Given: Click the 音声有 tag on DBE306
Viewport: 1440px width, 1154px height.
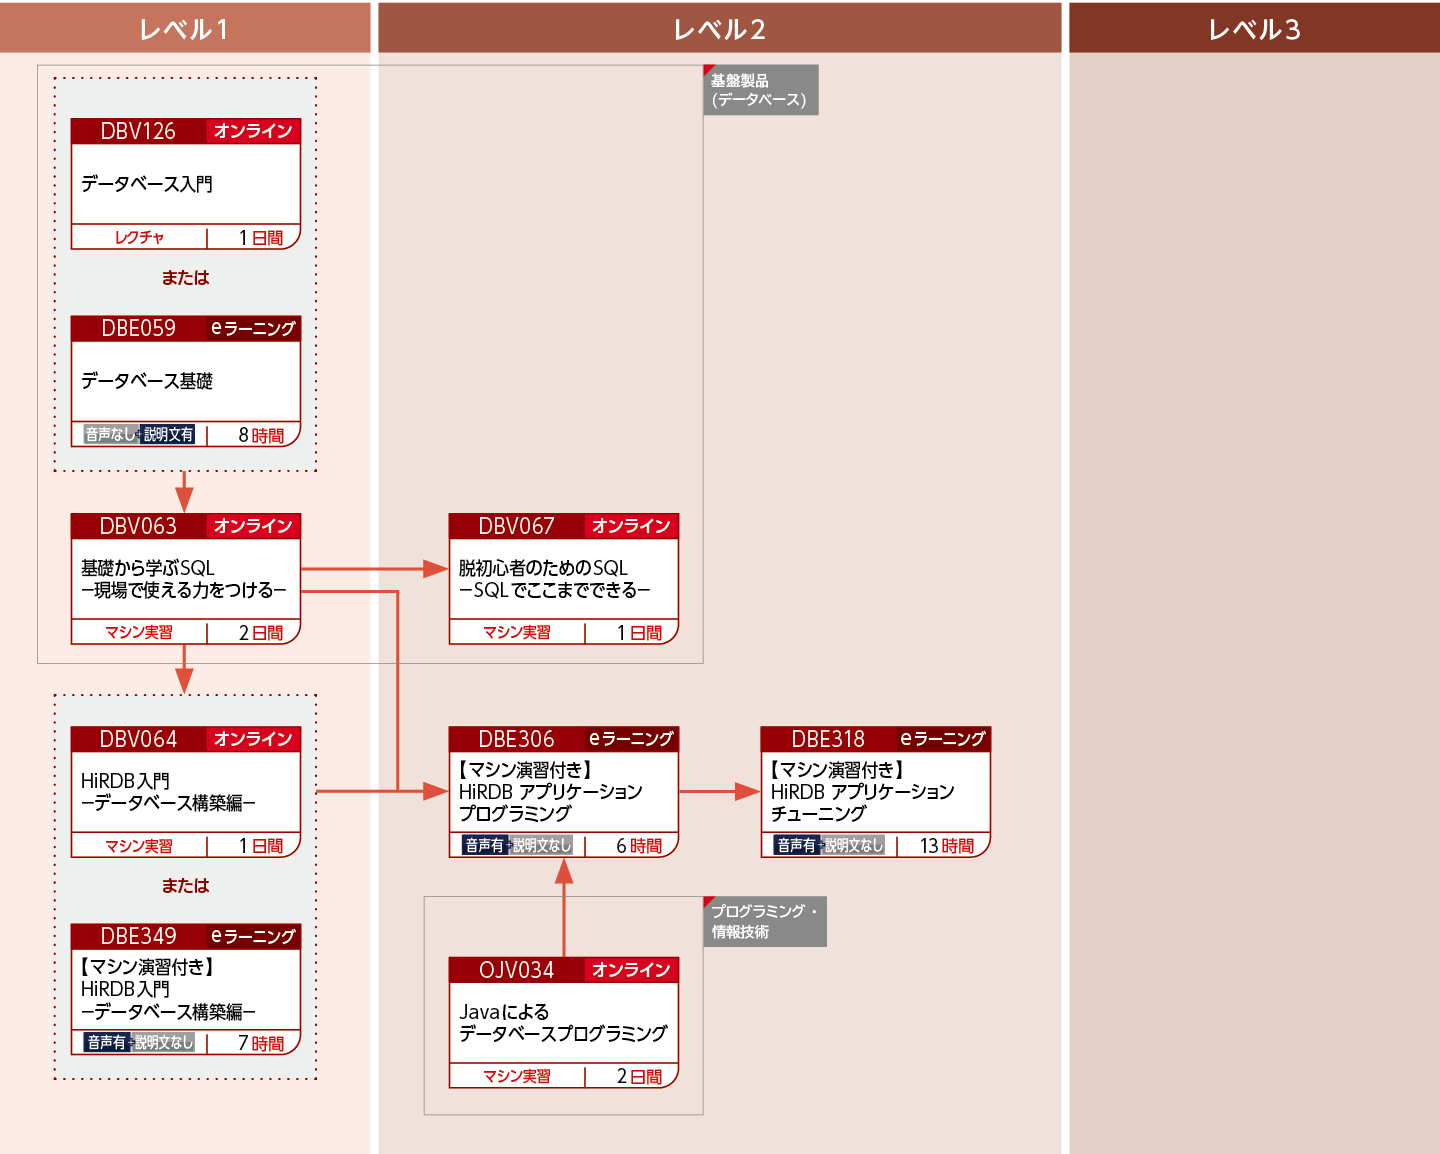Looking at the screenshot, I should (x=485, y=846).
